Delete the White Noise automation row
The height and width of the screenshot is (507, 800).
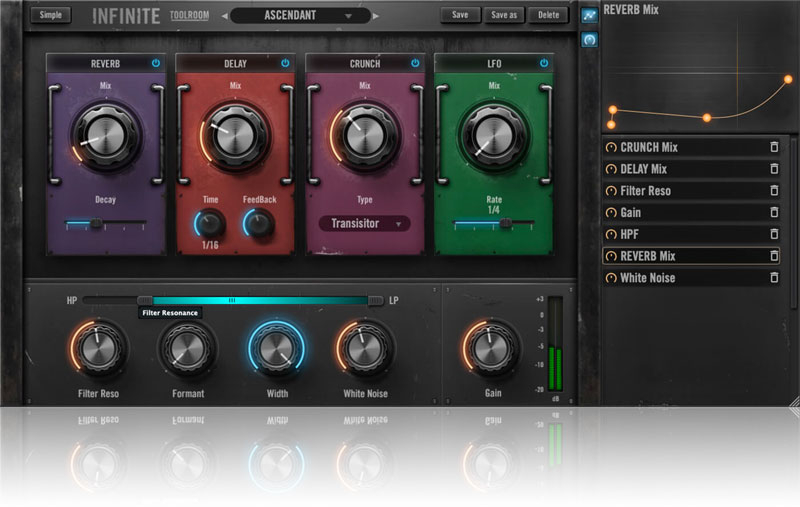click(x=774, y=277)
